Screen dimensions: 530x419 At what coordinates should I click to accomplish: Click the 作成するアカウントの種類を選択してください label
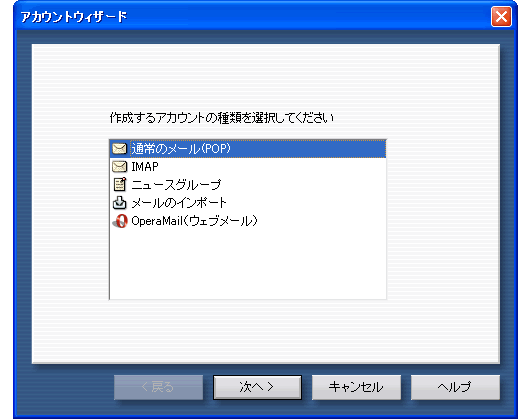click(222, 118)
